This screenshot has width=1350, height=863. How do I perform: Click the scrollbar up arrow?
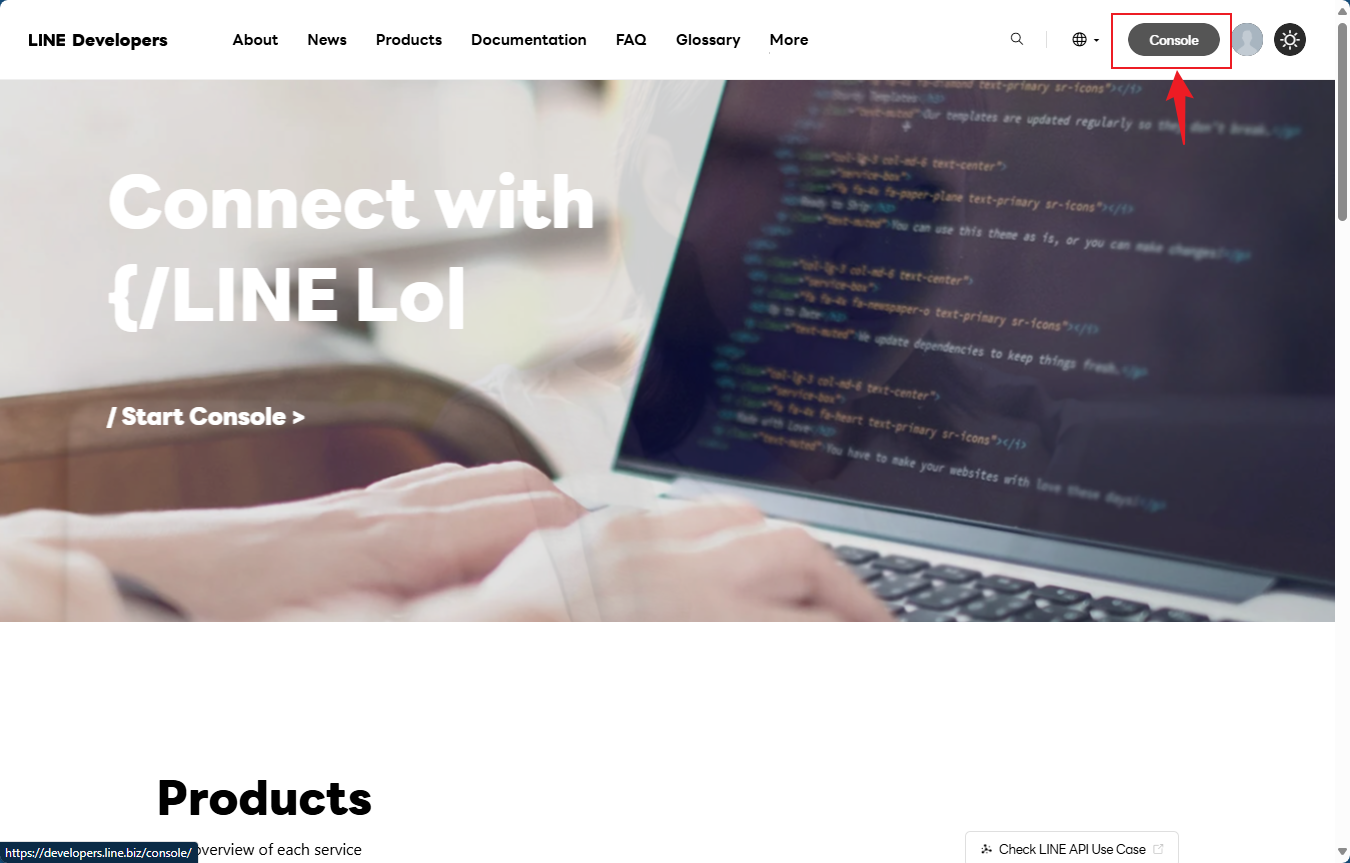coord(1342,8)
